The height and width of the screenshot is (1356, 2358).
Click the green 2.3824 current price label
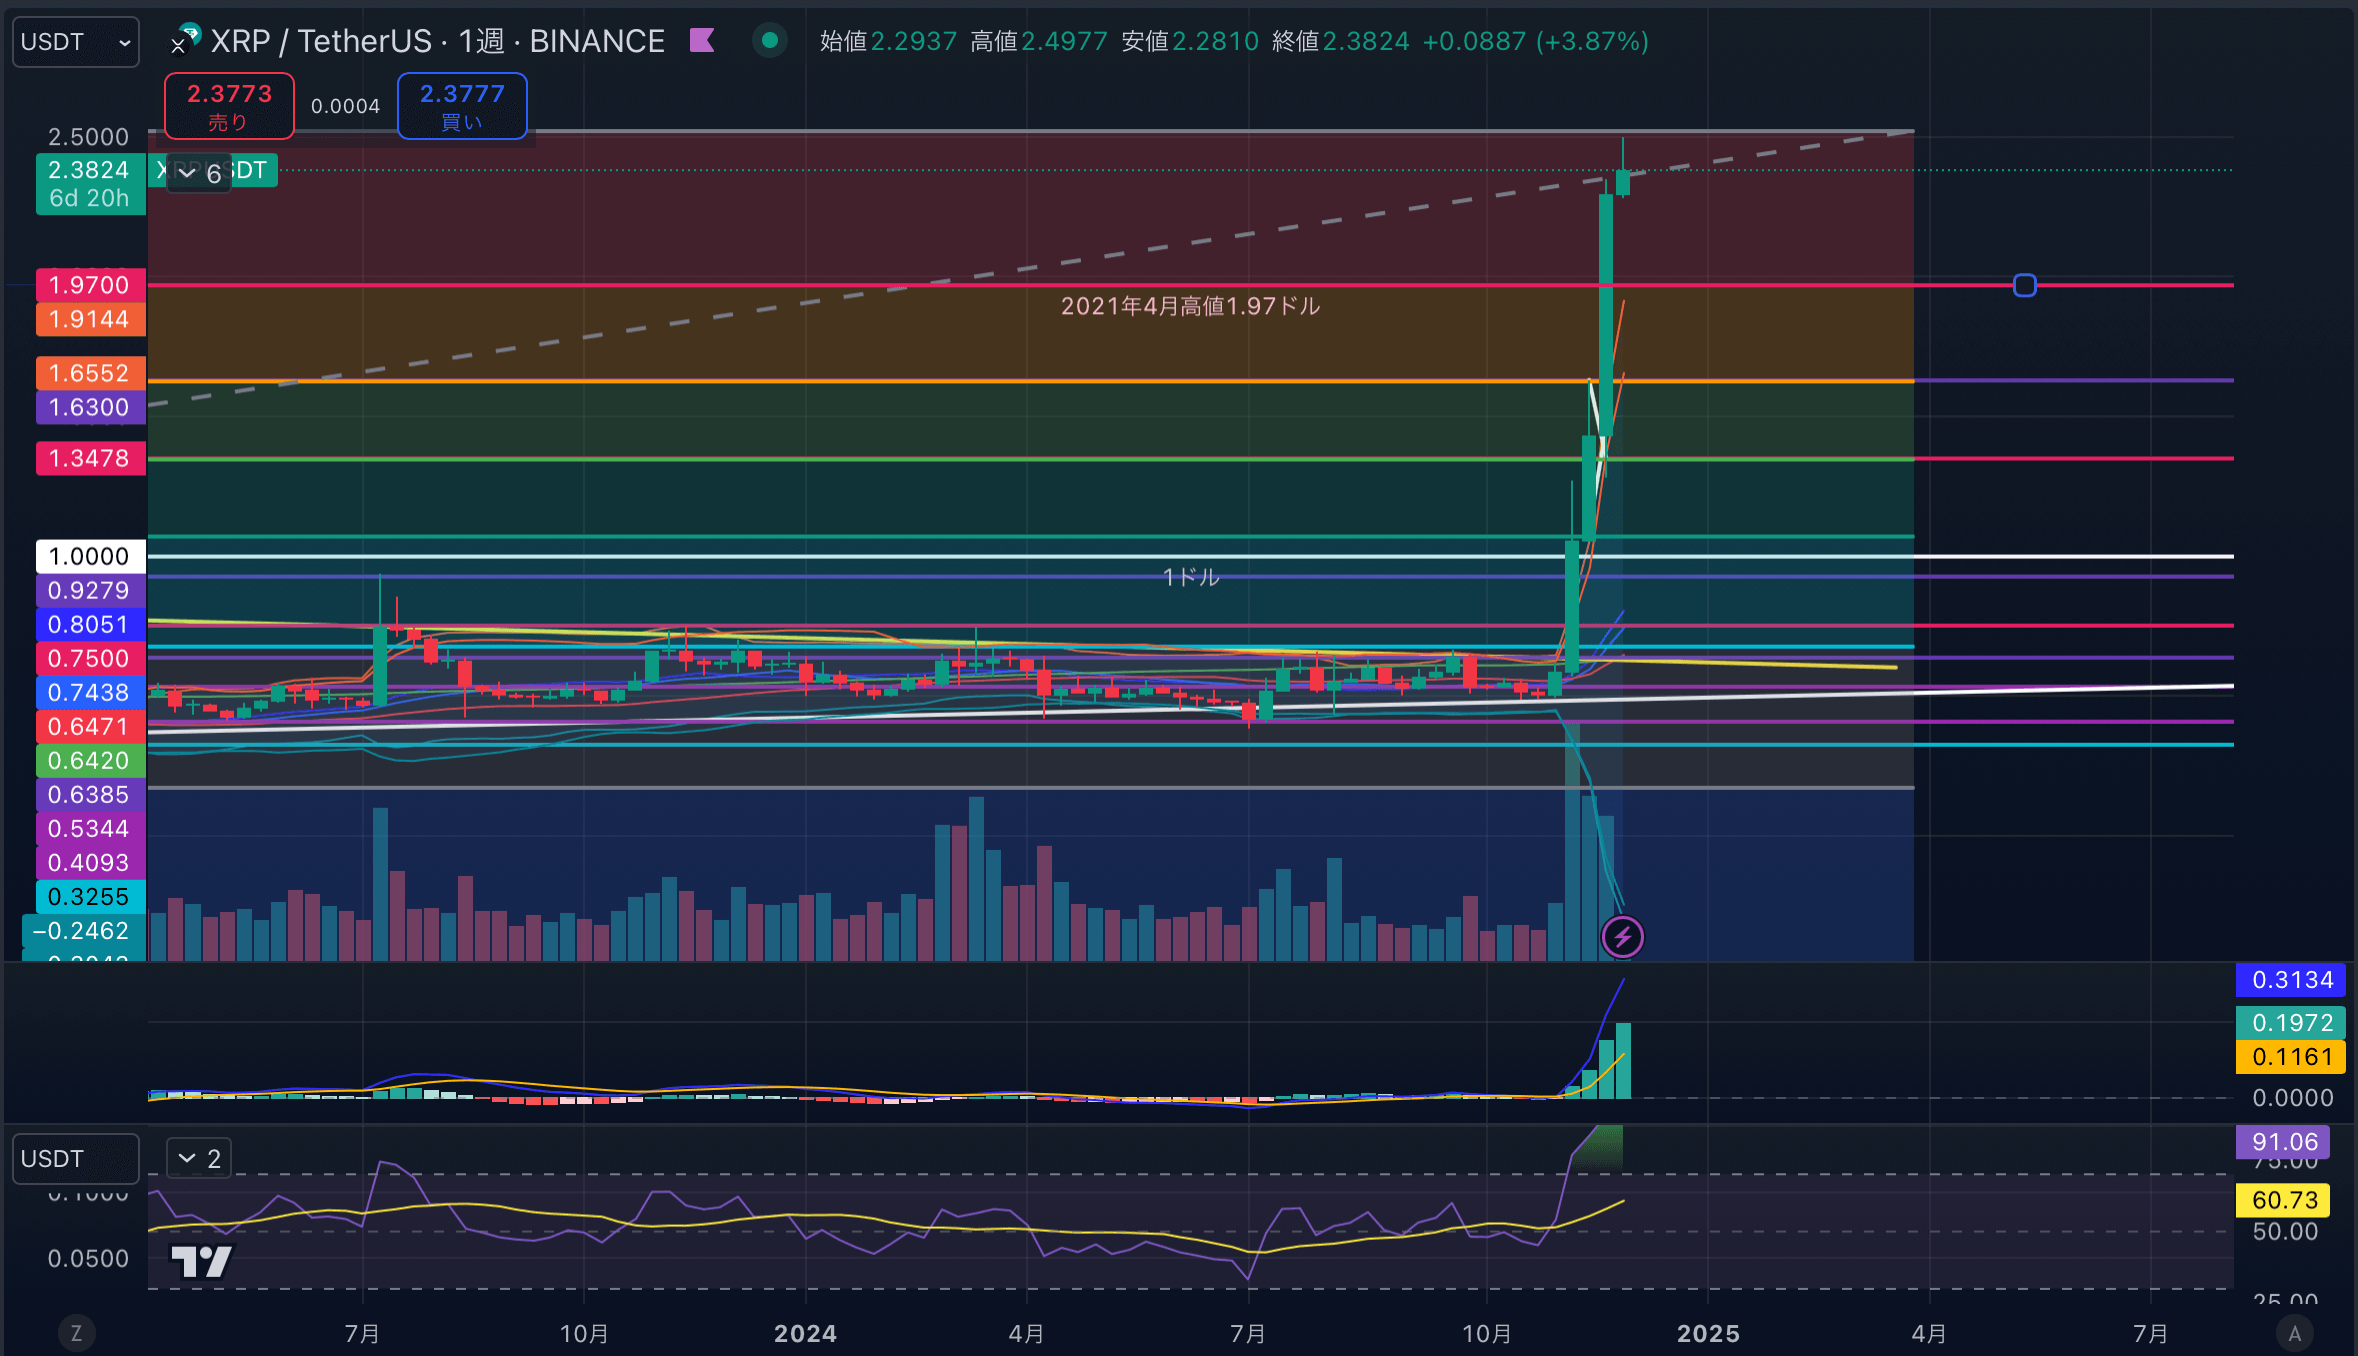tap(90, 170)
